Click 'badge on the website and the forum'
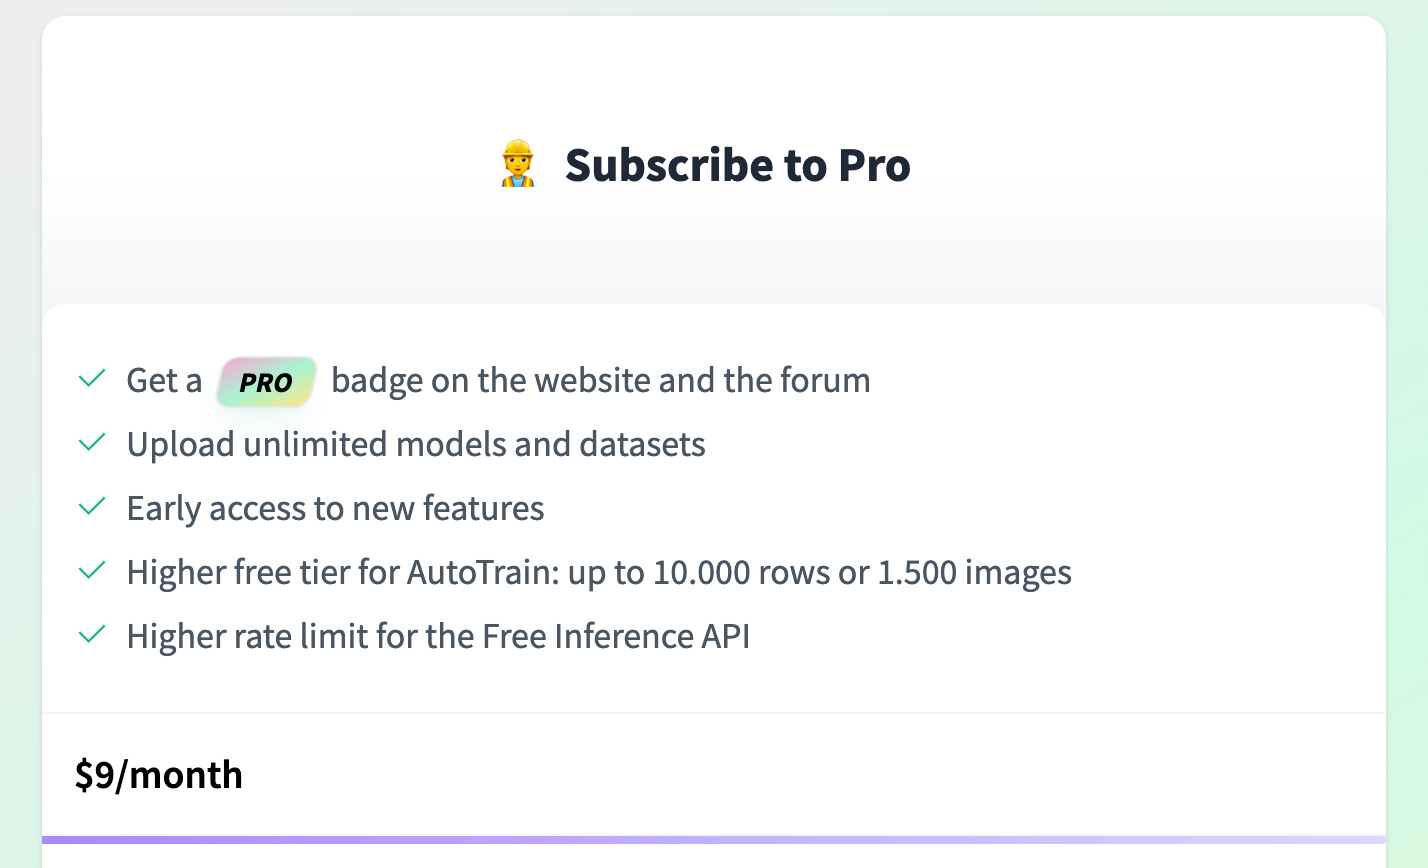Screen dimensions: 1428x868 [600, 381]
